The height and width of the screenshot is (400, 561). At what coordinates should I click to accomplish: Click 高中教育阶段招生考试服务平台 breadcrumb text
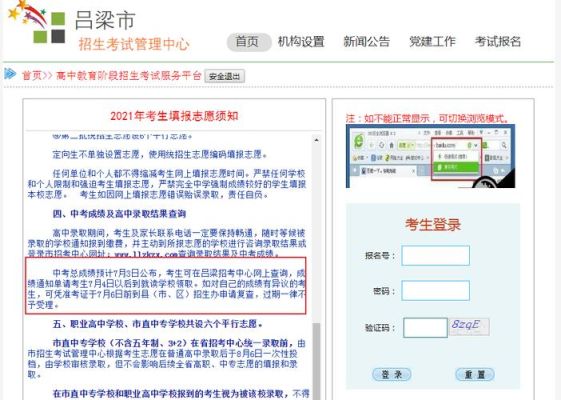(129, 75)
